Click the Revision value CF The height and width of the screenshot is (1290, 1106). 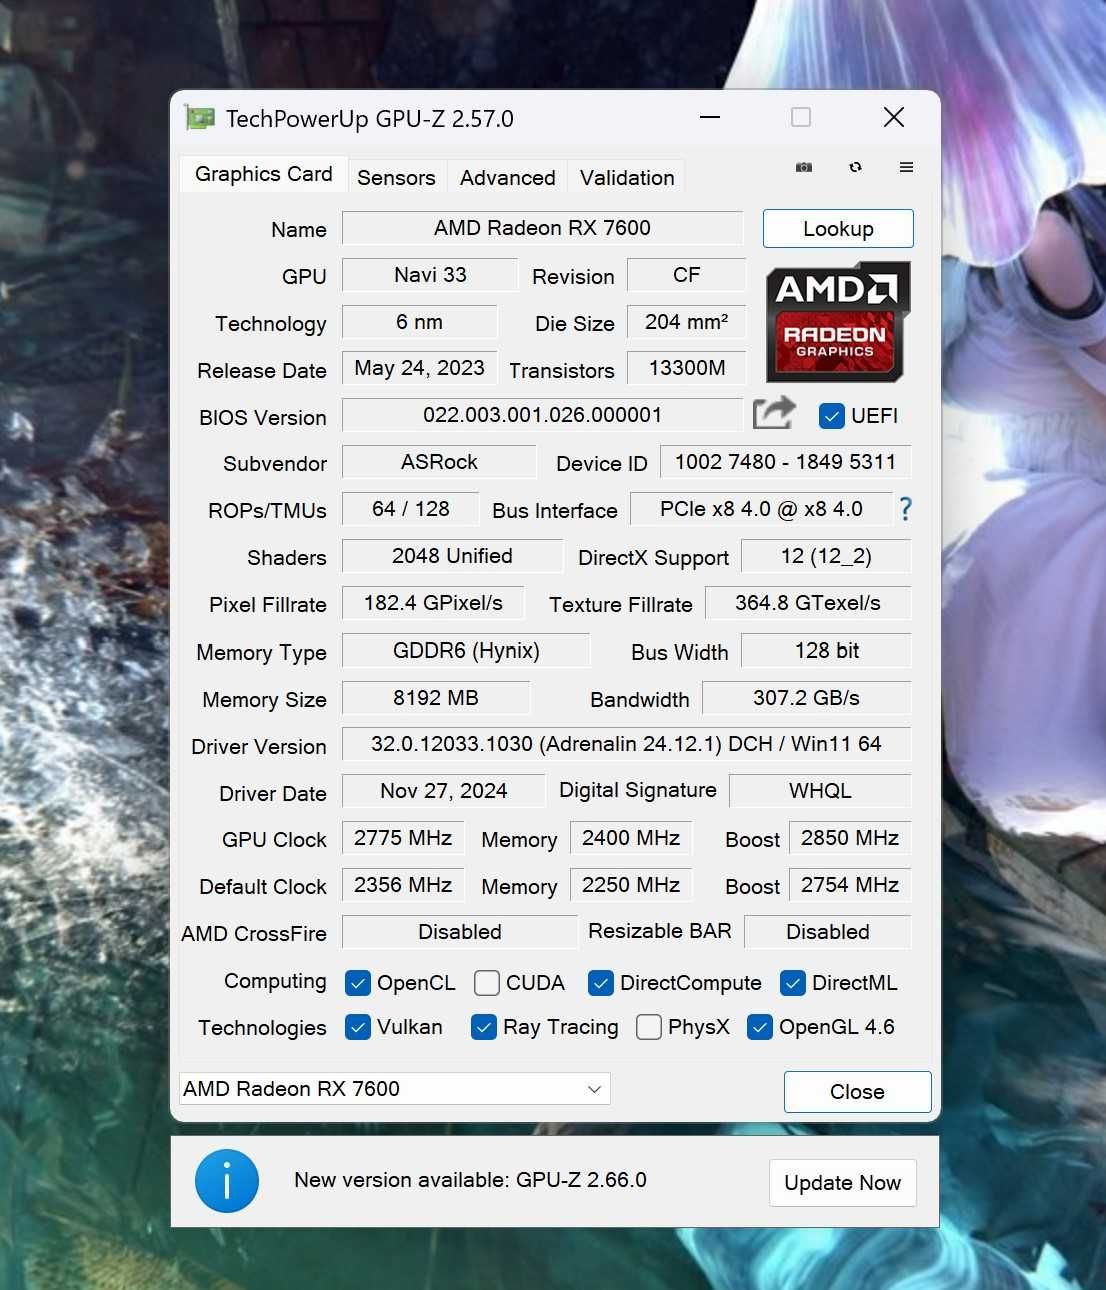click(687, 275)
